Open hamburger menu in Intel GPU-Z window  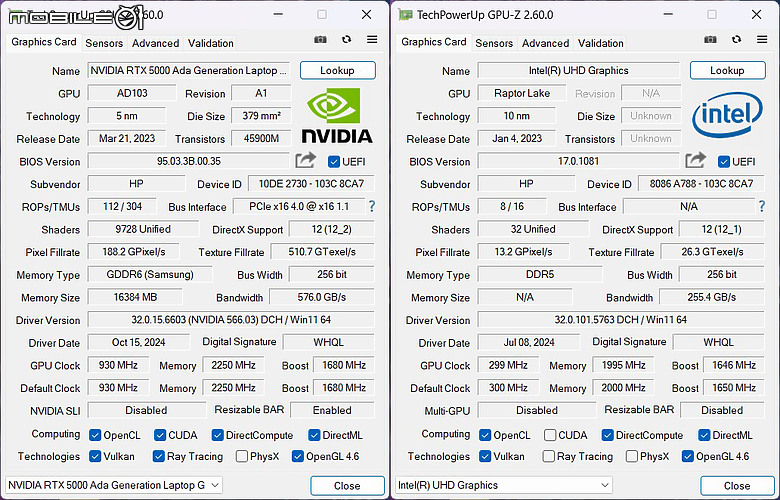pos(762,39)
